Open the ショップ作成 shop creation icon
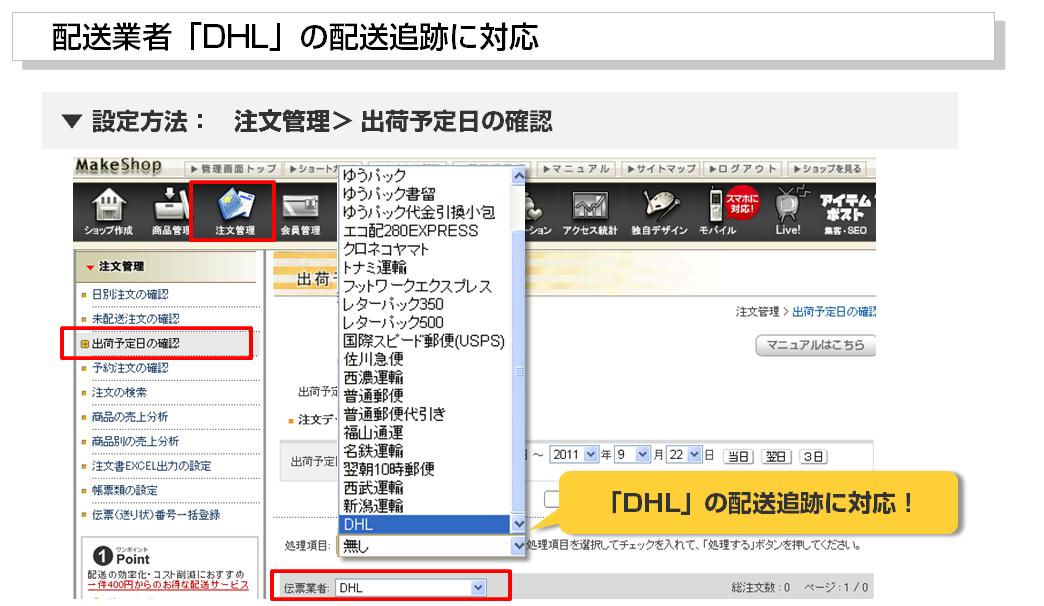Viewport: 1044px width, 606px height. [108, 212]
